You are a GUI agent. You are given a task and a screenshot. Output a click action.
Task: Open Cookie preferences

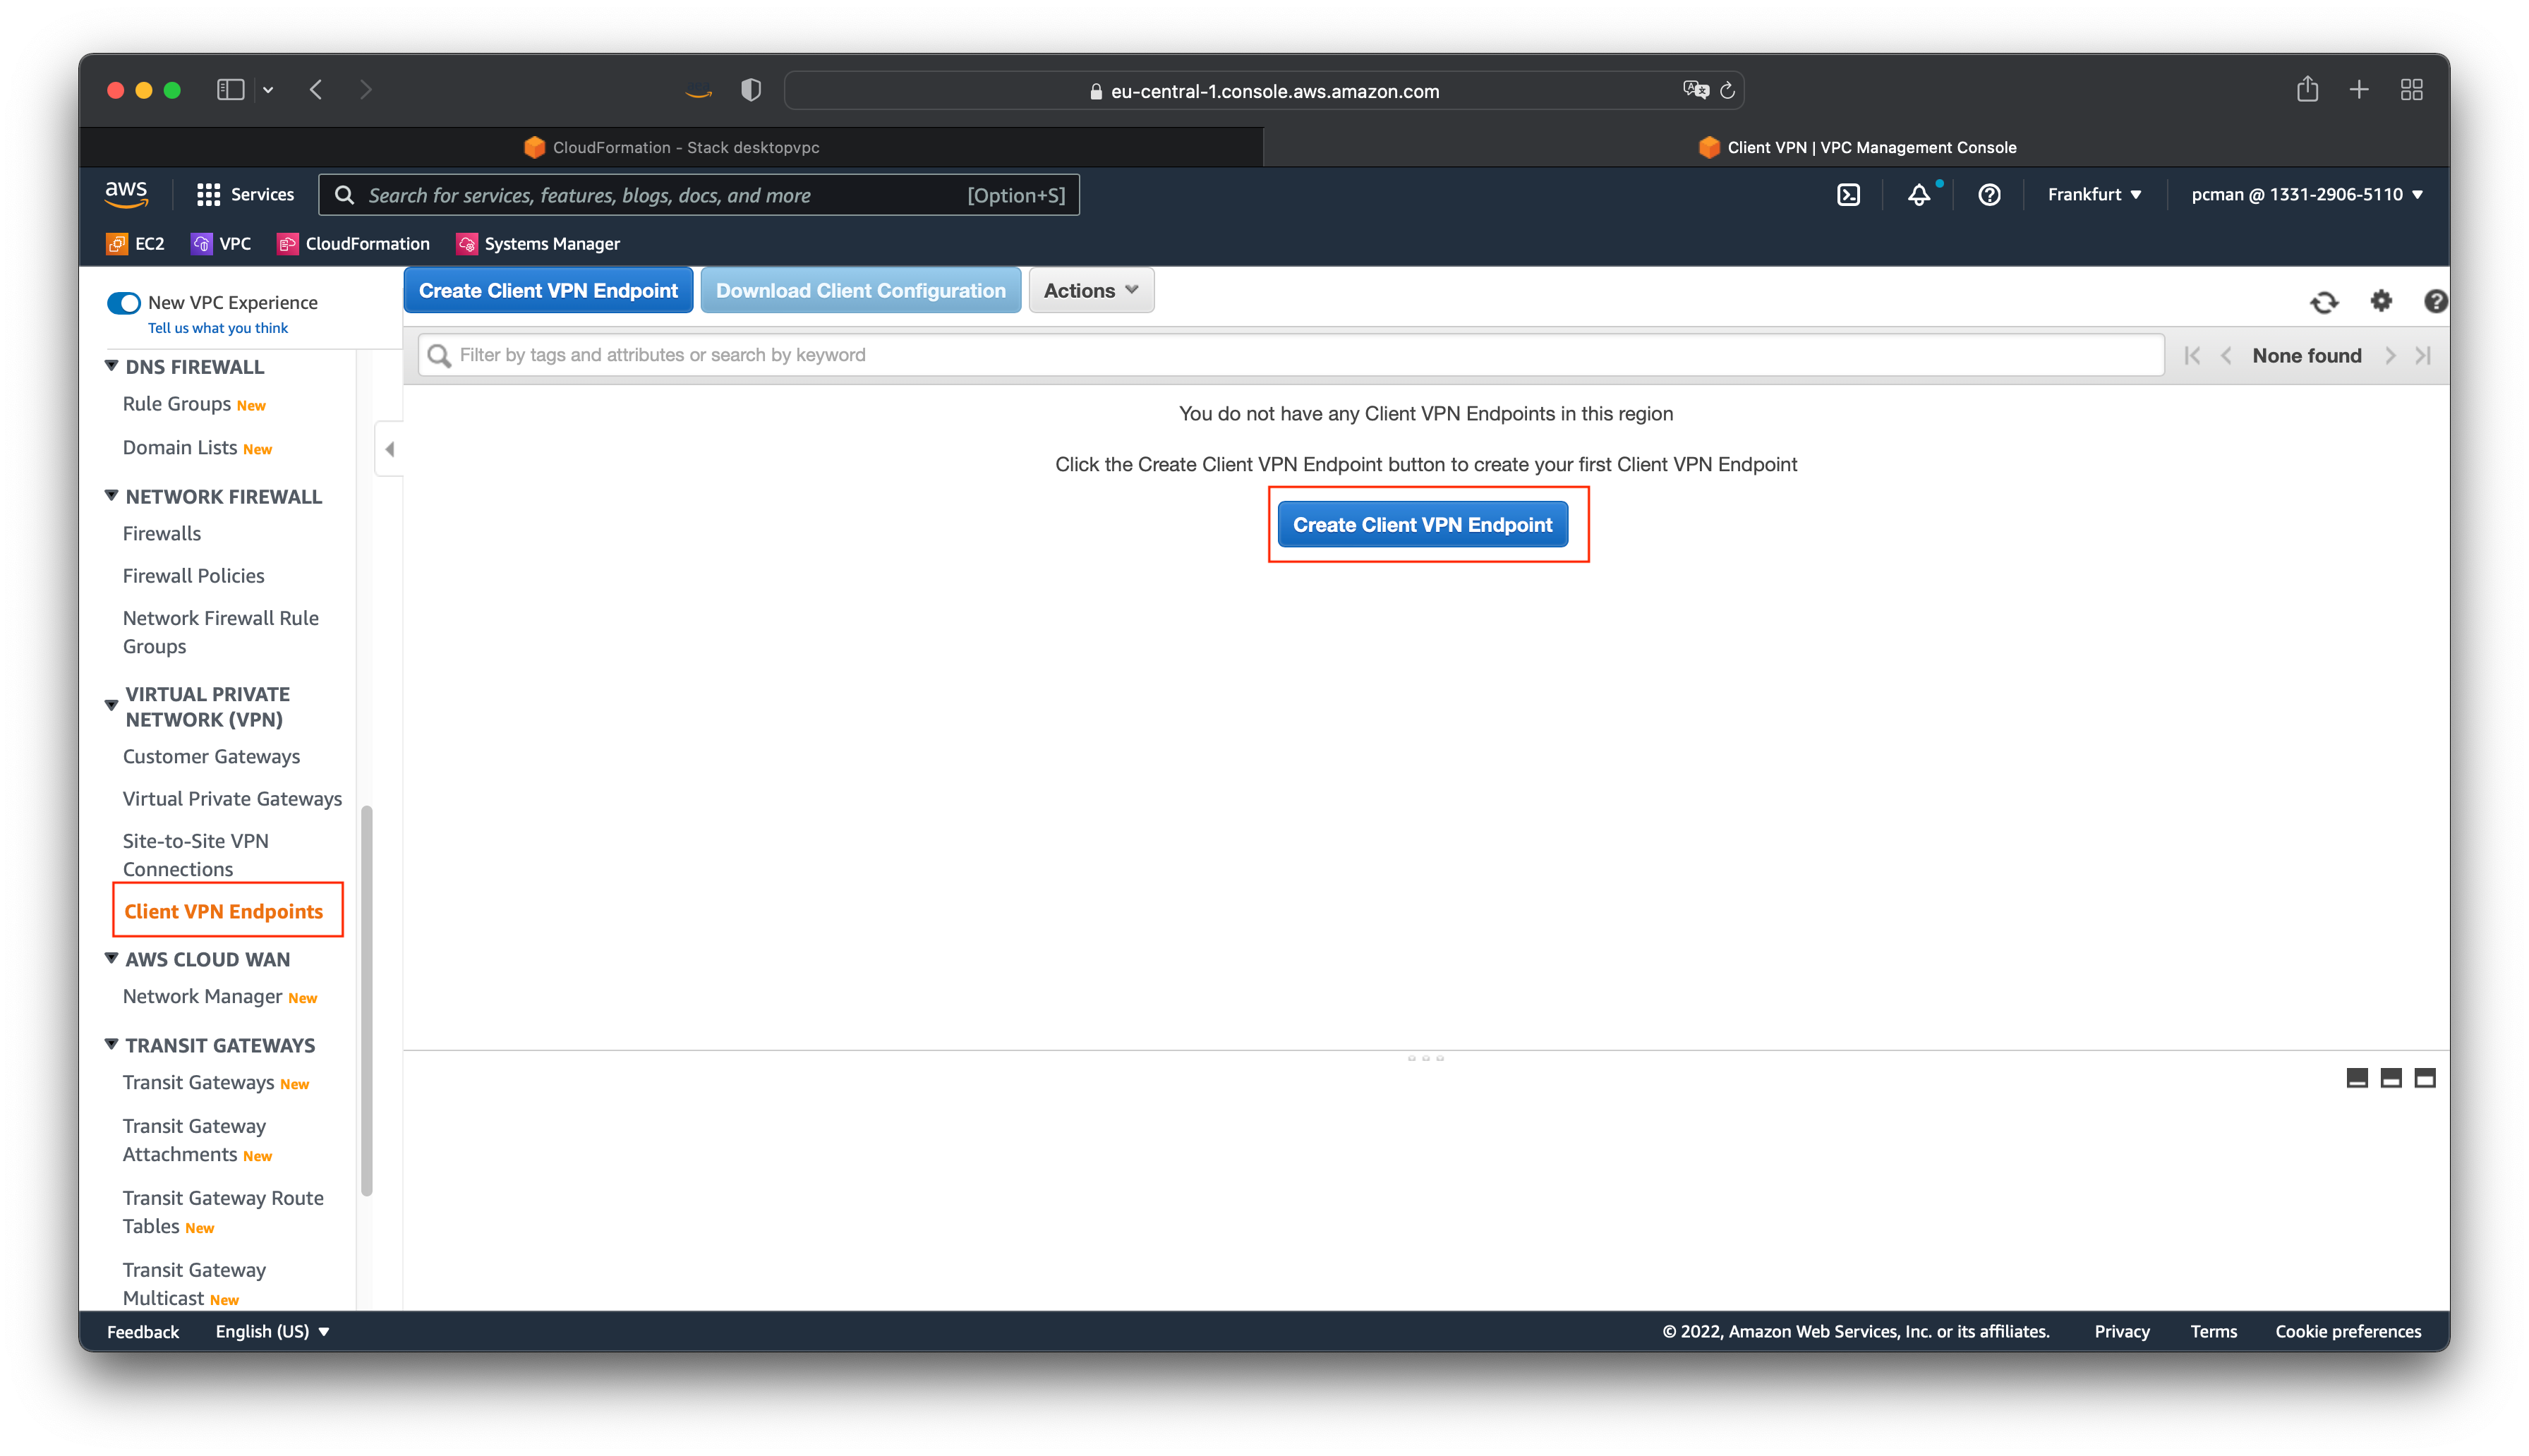pyautogui.click(x=2347, y=1331)
